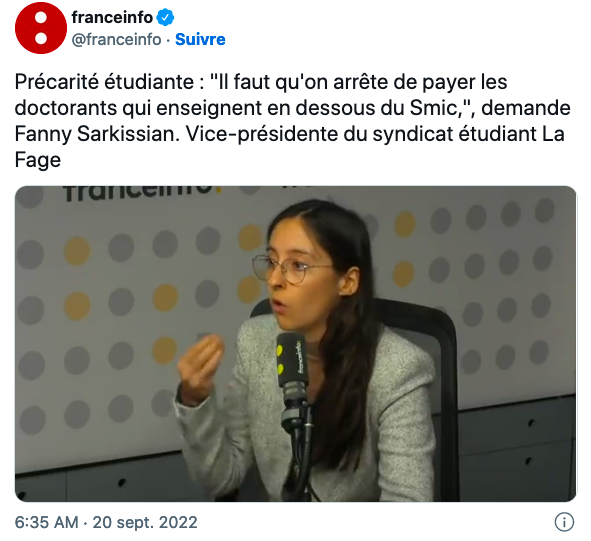
Task: Click the words Précarité étudiante
Action: pos(104,82)
